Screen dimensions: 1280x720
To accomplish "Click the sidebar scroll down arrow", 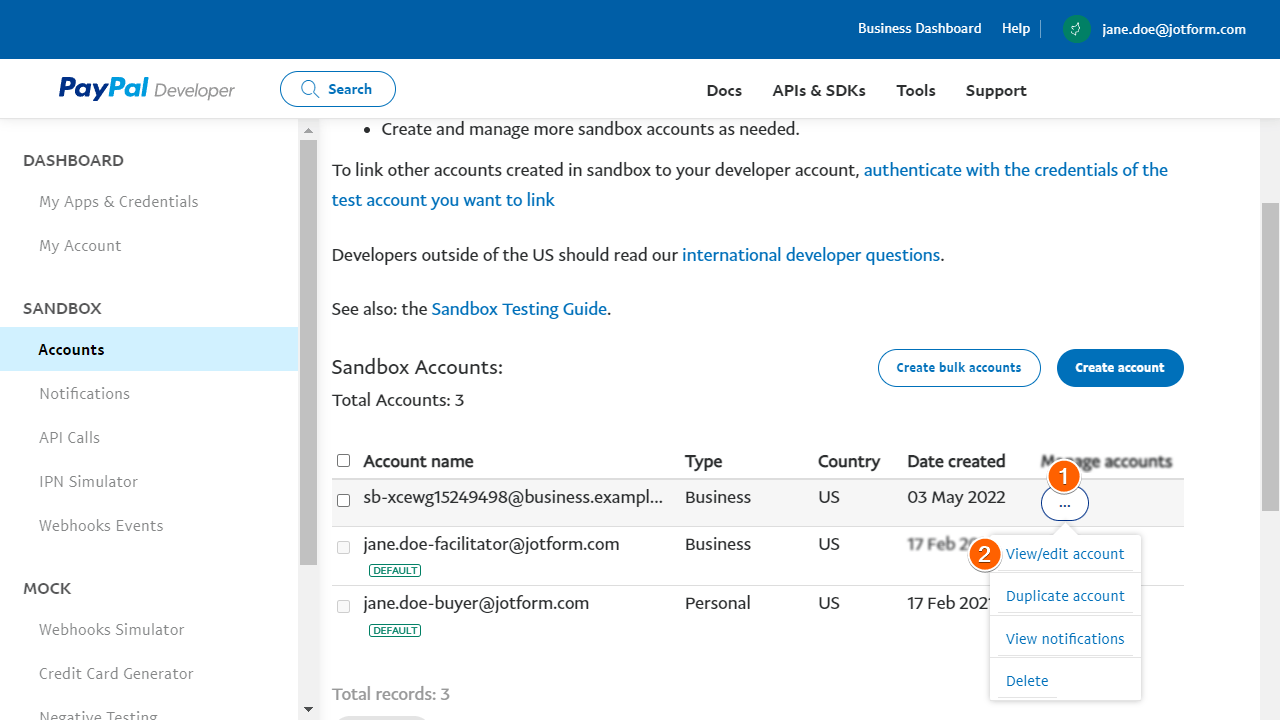I will 308,709.
